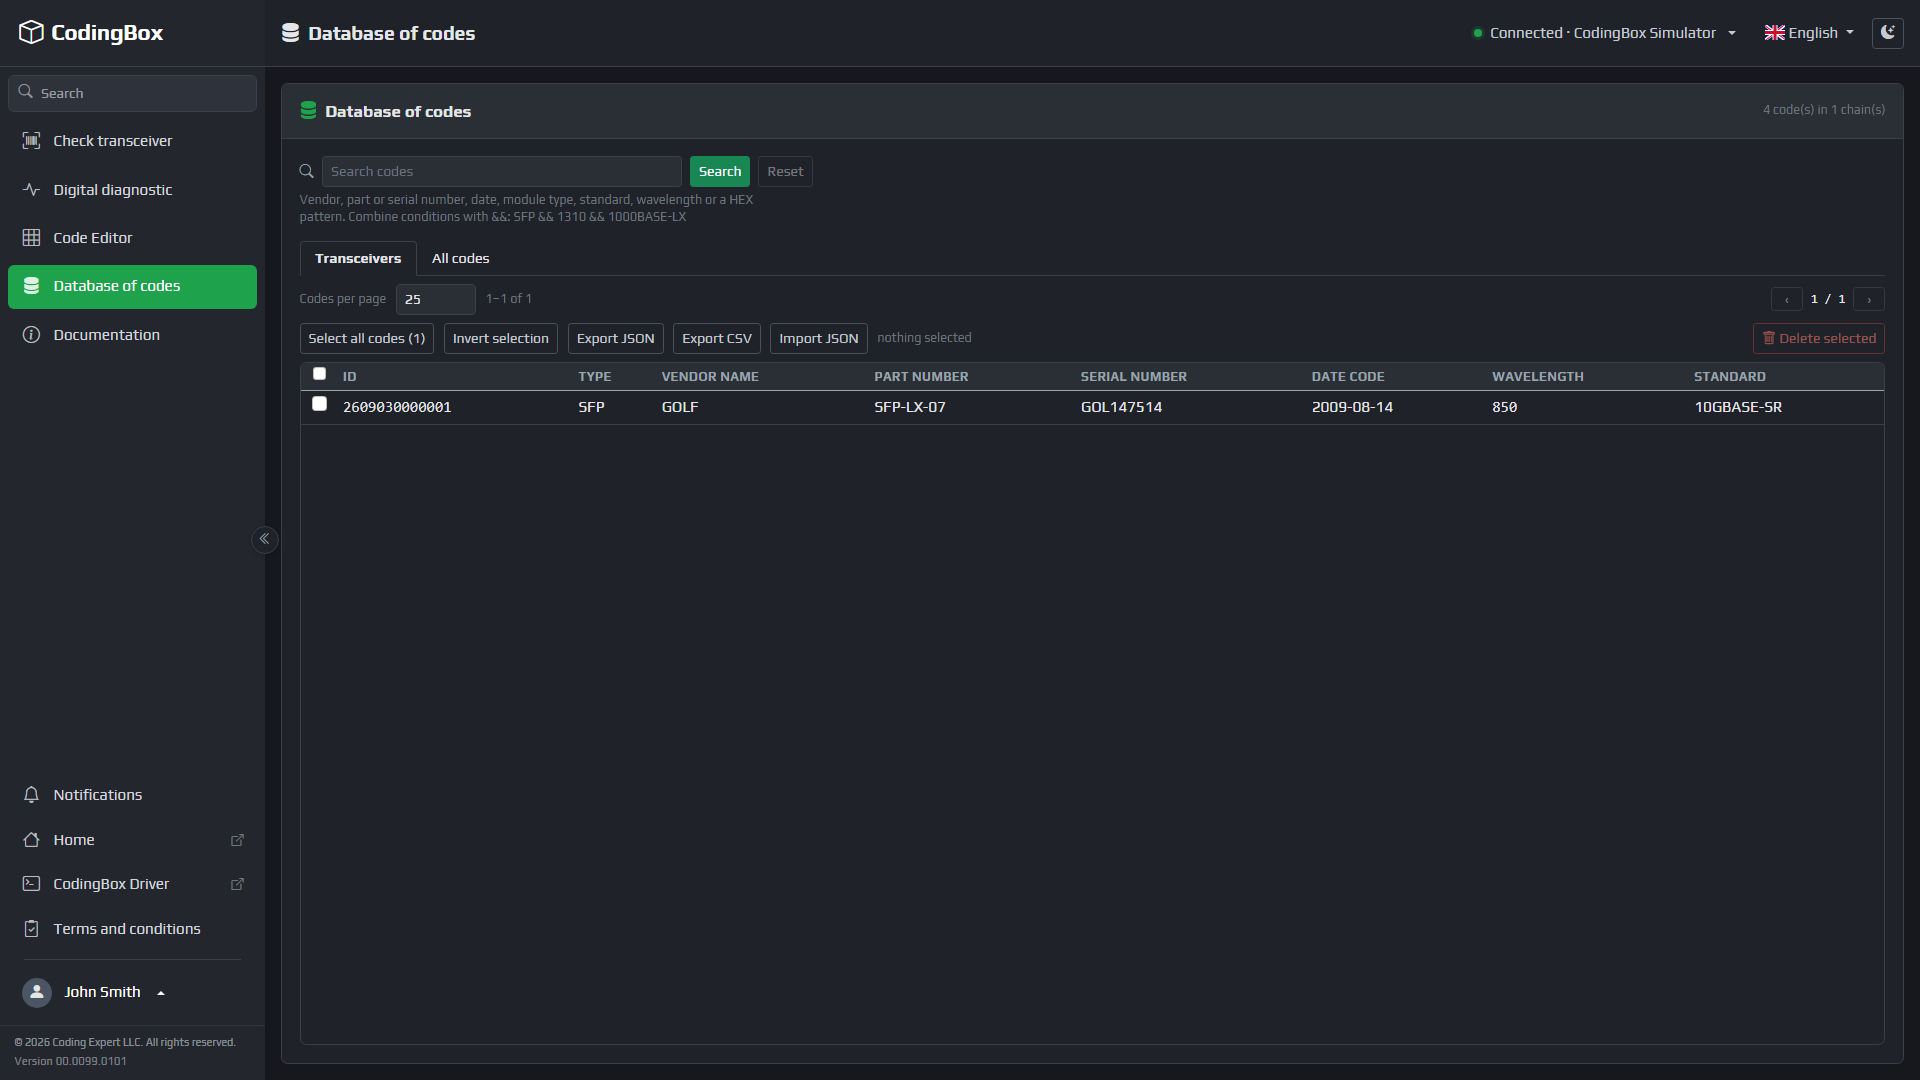Click the Notifications bell icon
This screenshot has width=1920, height=1080.
coord(32,795)
